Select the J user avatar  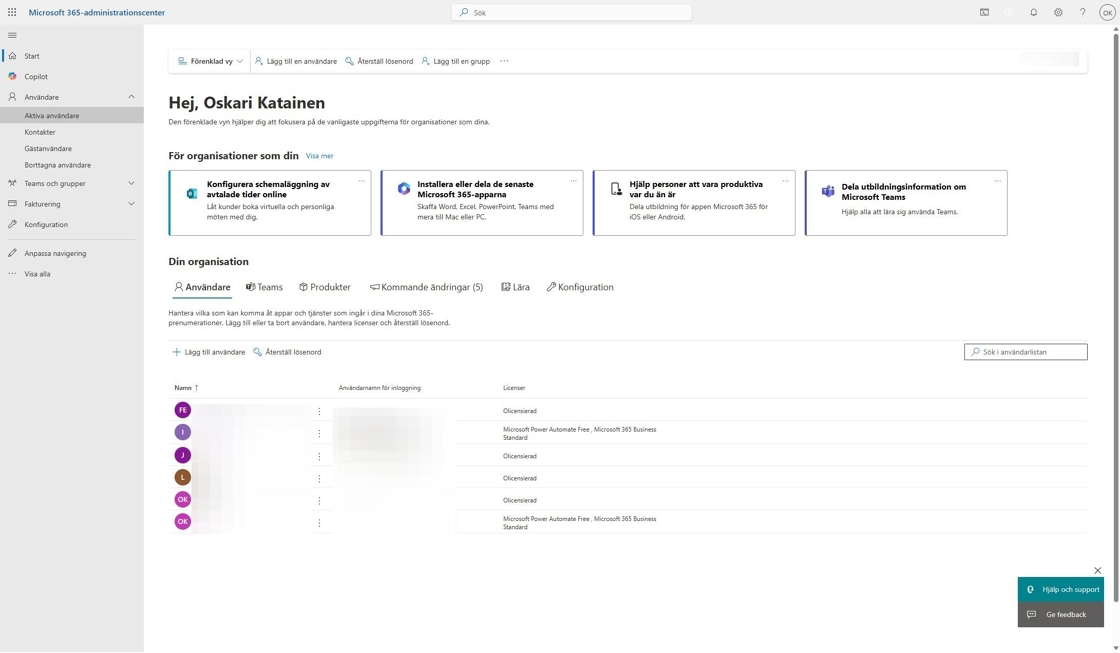[x=183, y=455]
